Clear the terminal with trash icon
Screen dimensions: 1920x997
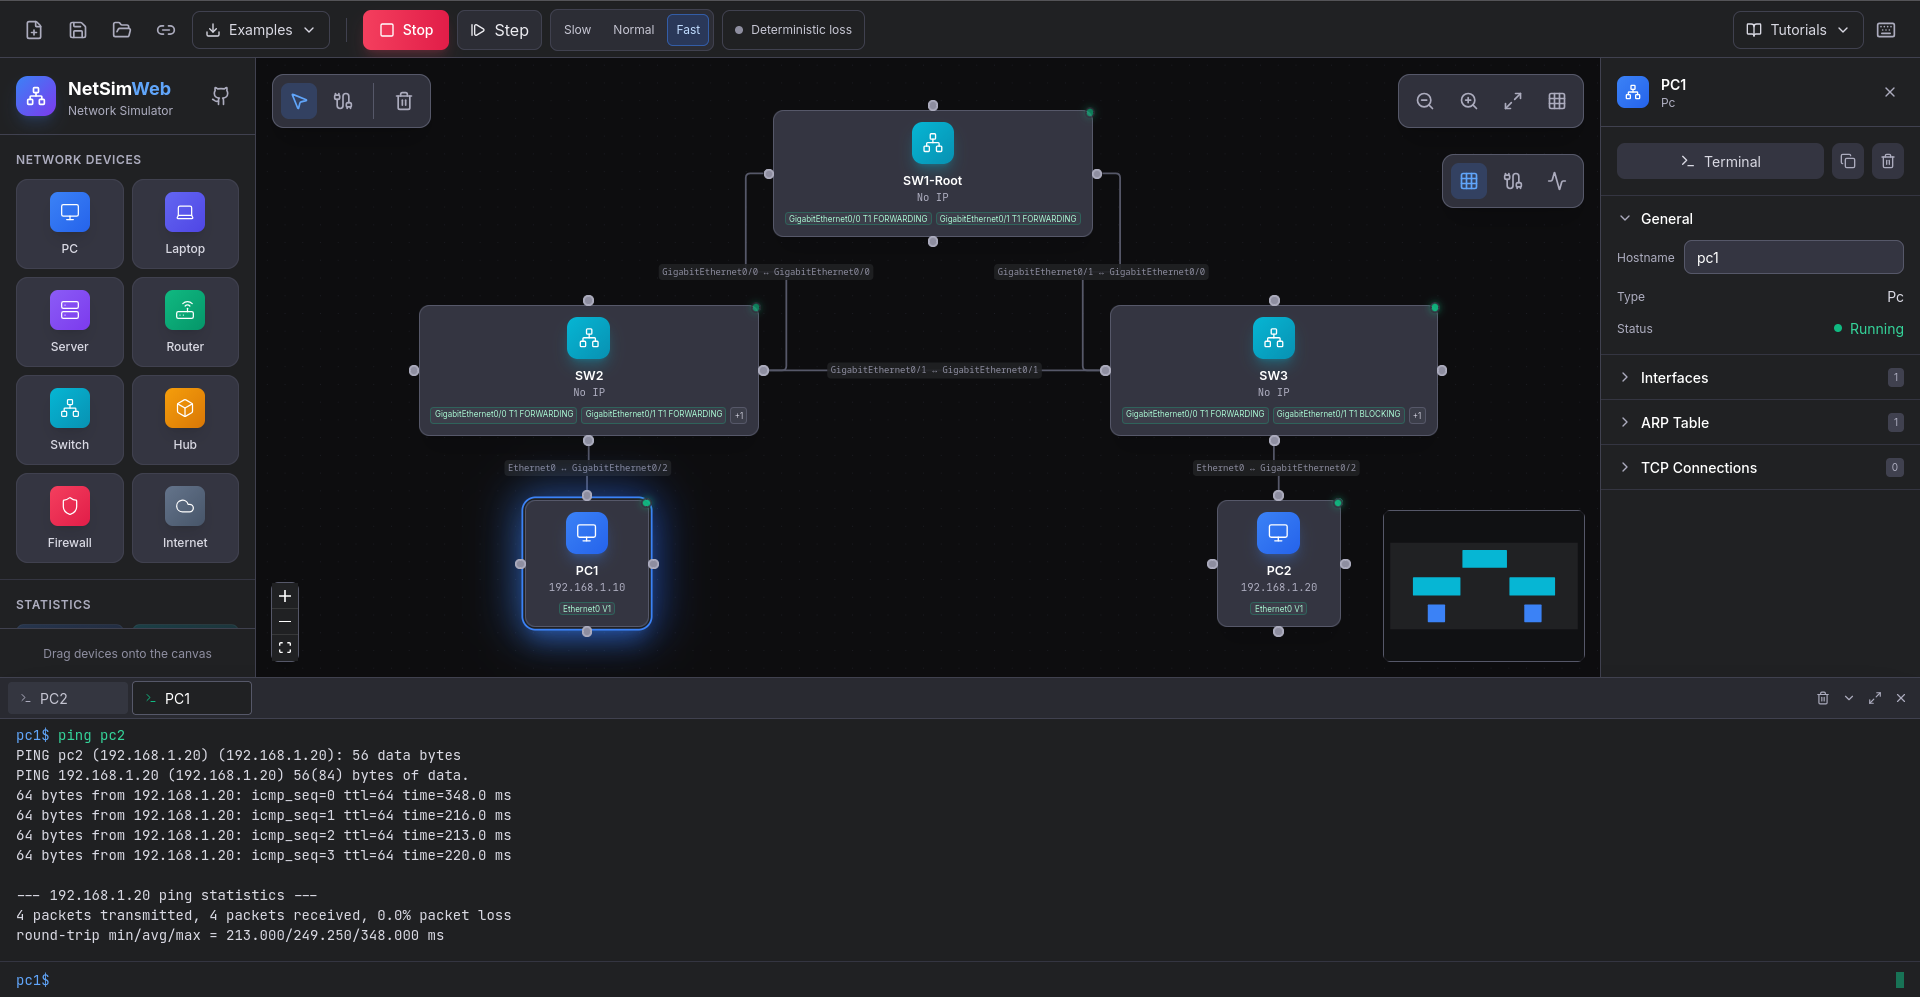[x=1823, y=698]
